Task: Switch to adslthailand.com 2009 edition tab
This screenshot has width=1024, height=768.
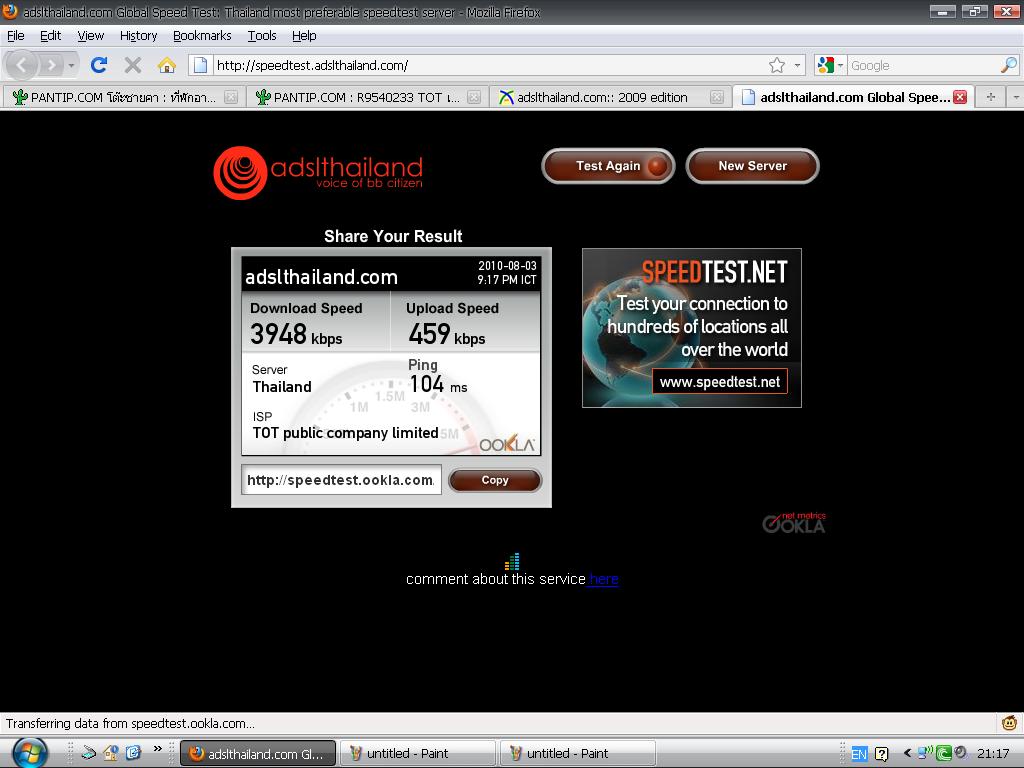Action: [x=611, y=97]
